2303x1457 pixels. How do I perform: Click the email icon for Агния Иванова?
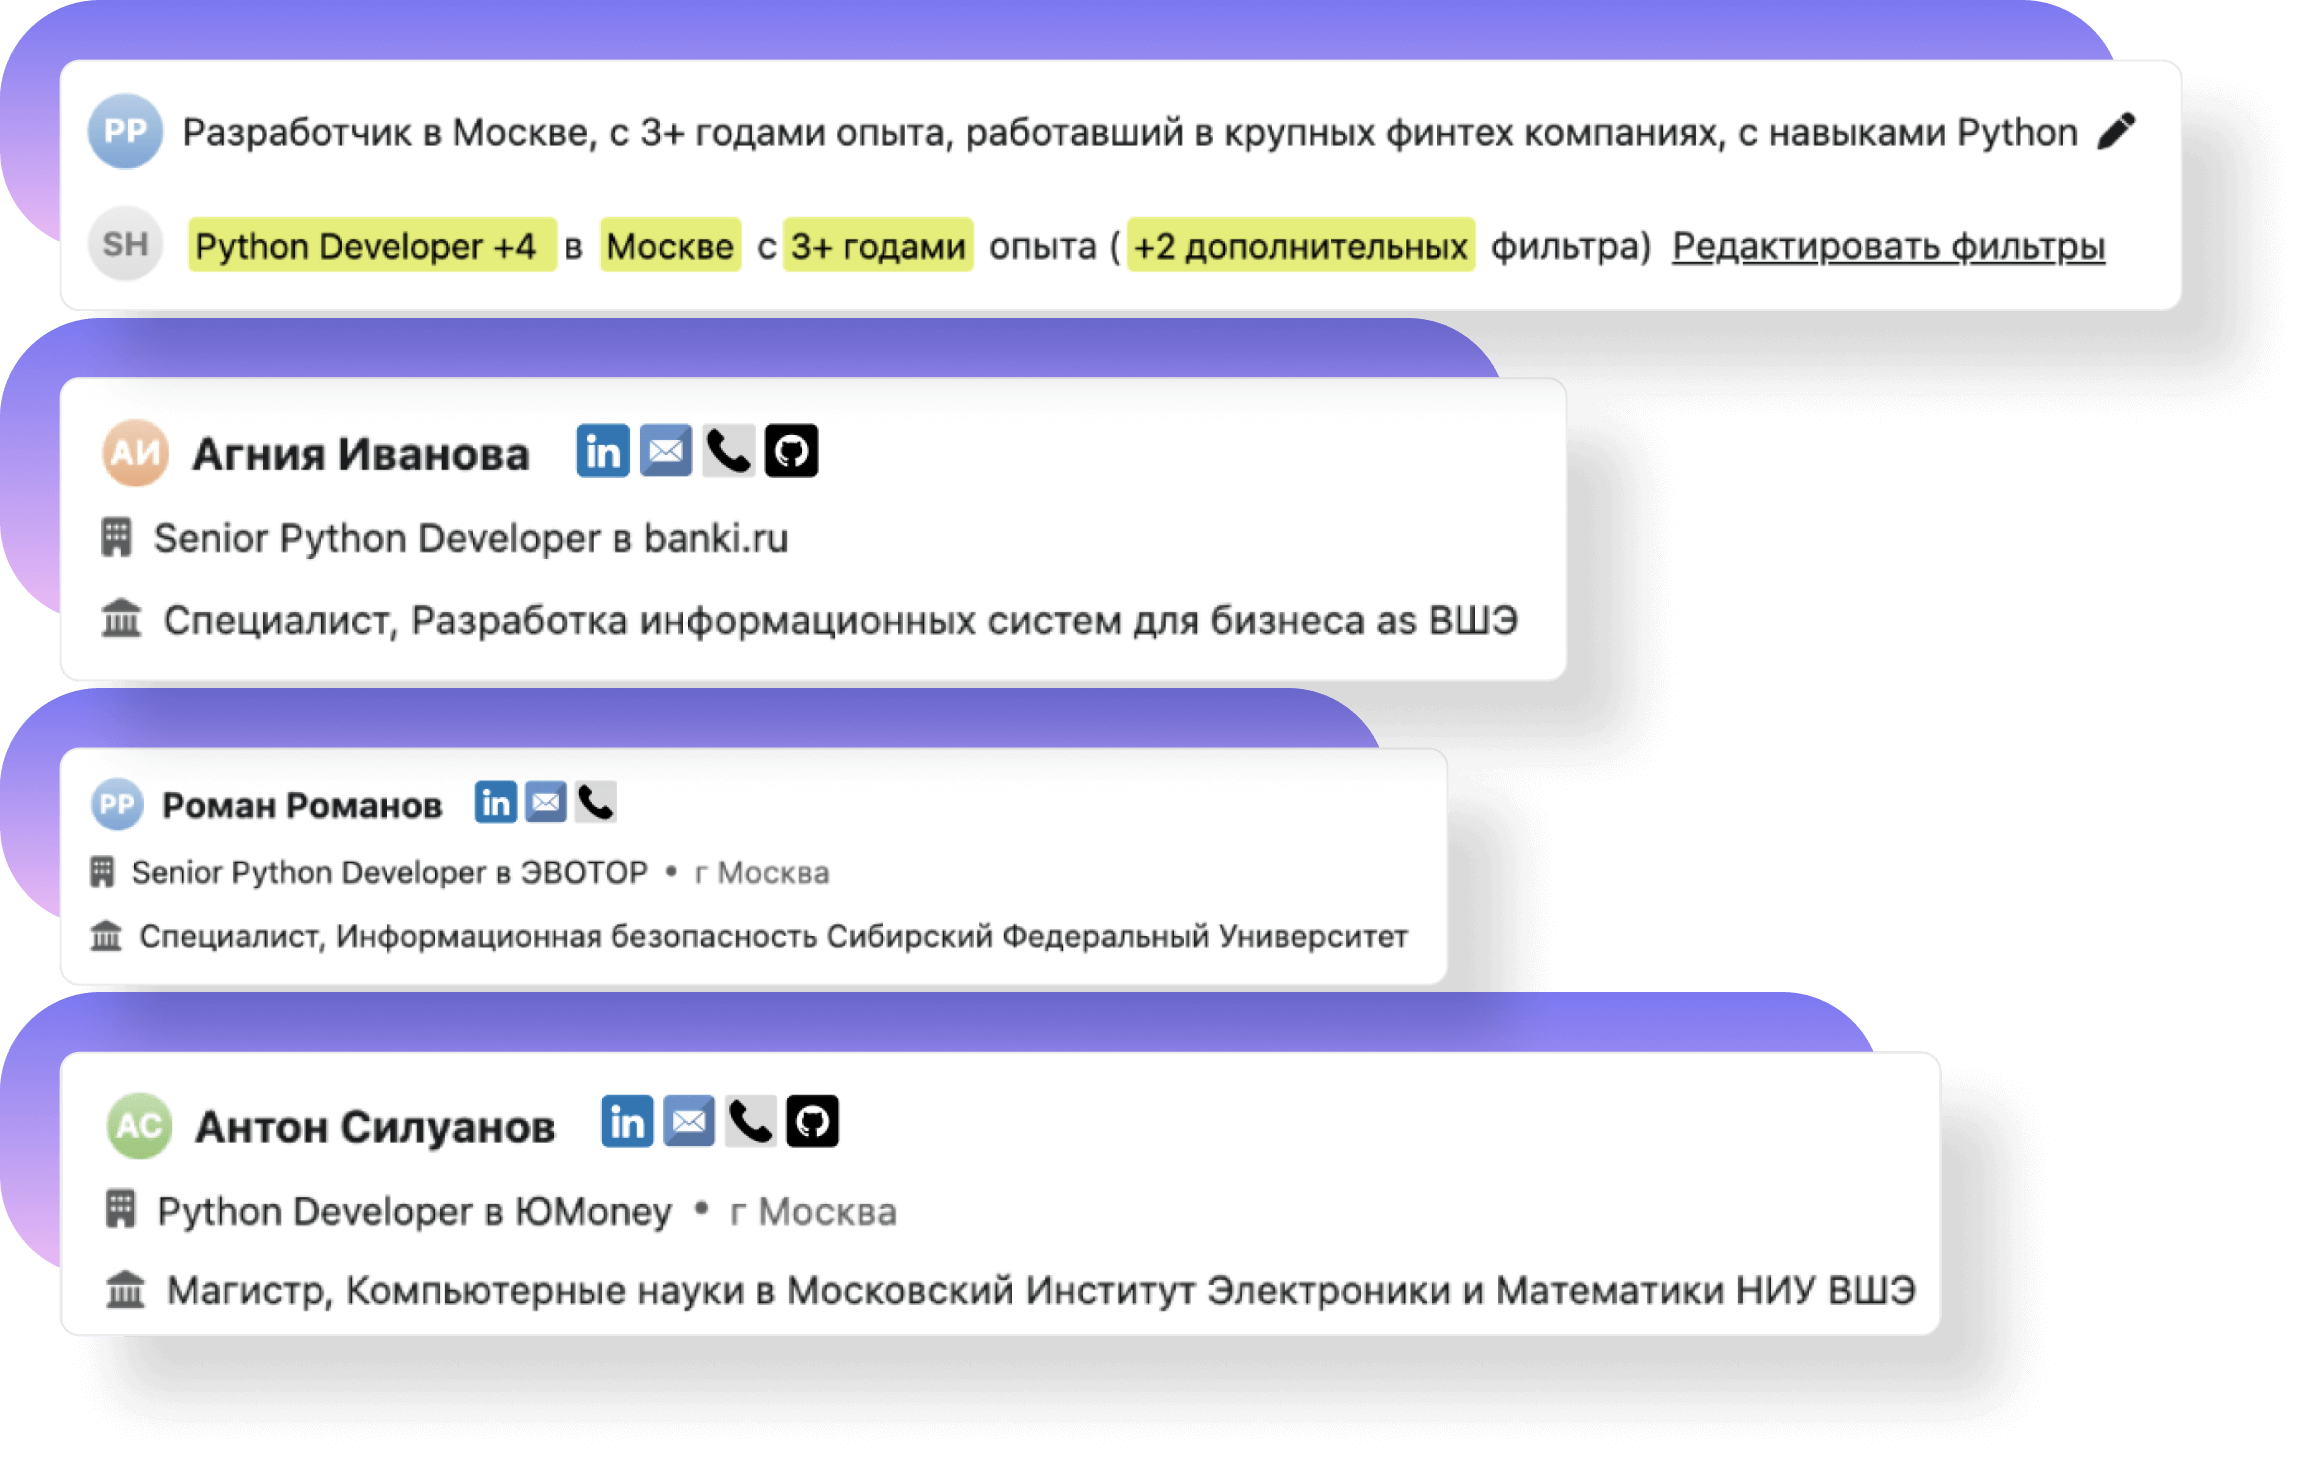665,452
